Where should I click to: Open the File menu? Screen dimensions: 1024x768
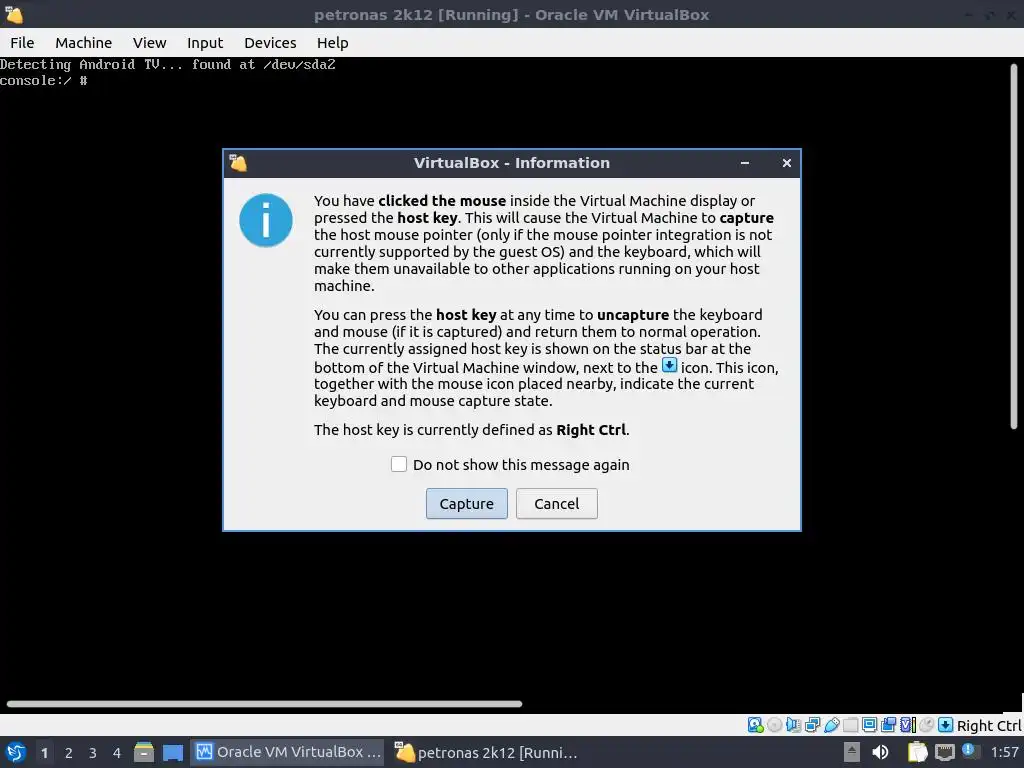[x=22, y=42]
